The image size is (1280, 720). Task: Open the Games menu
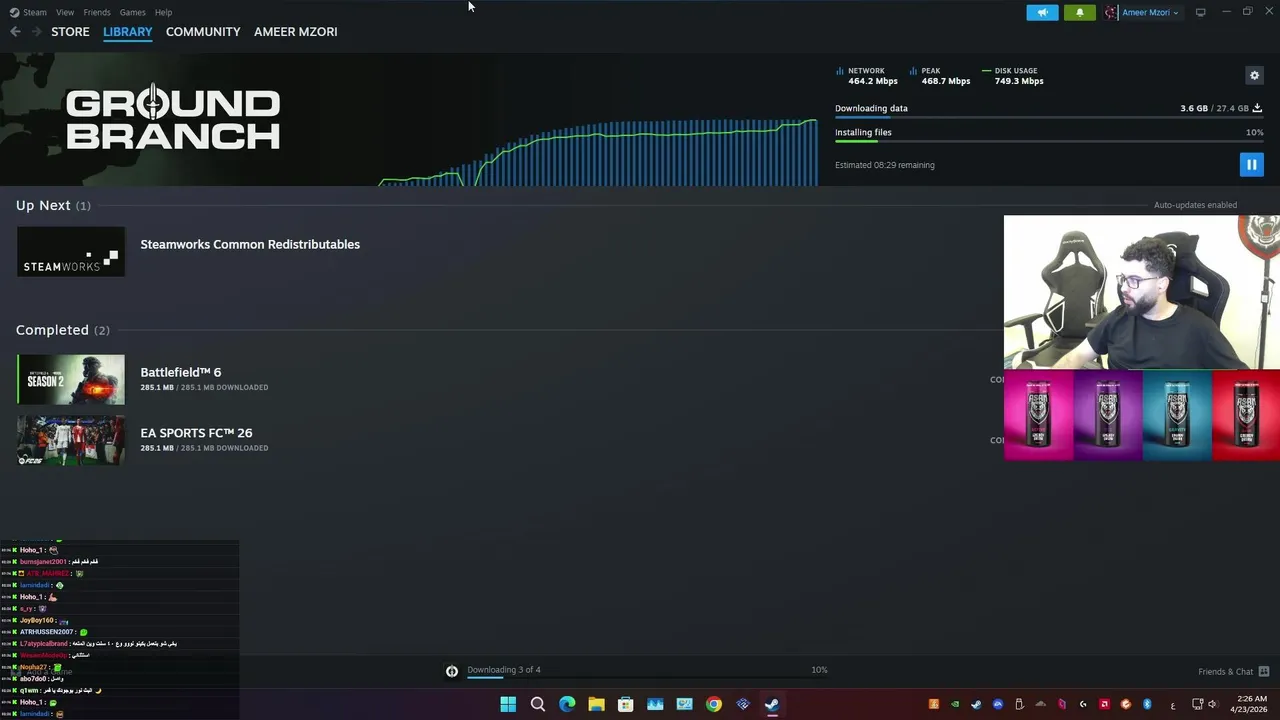coord(132,12)
